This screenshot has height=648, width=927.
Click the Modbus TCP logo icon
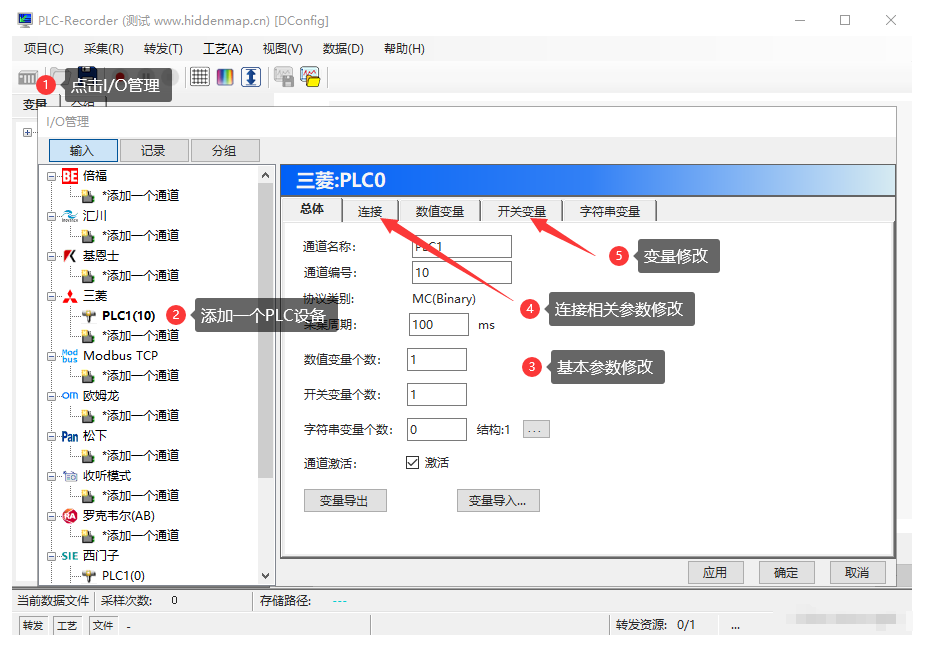(70, 355)
